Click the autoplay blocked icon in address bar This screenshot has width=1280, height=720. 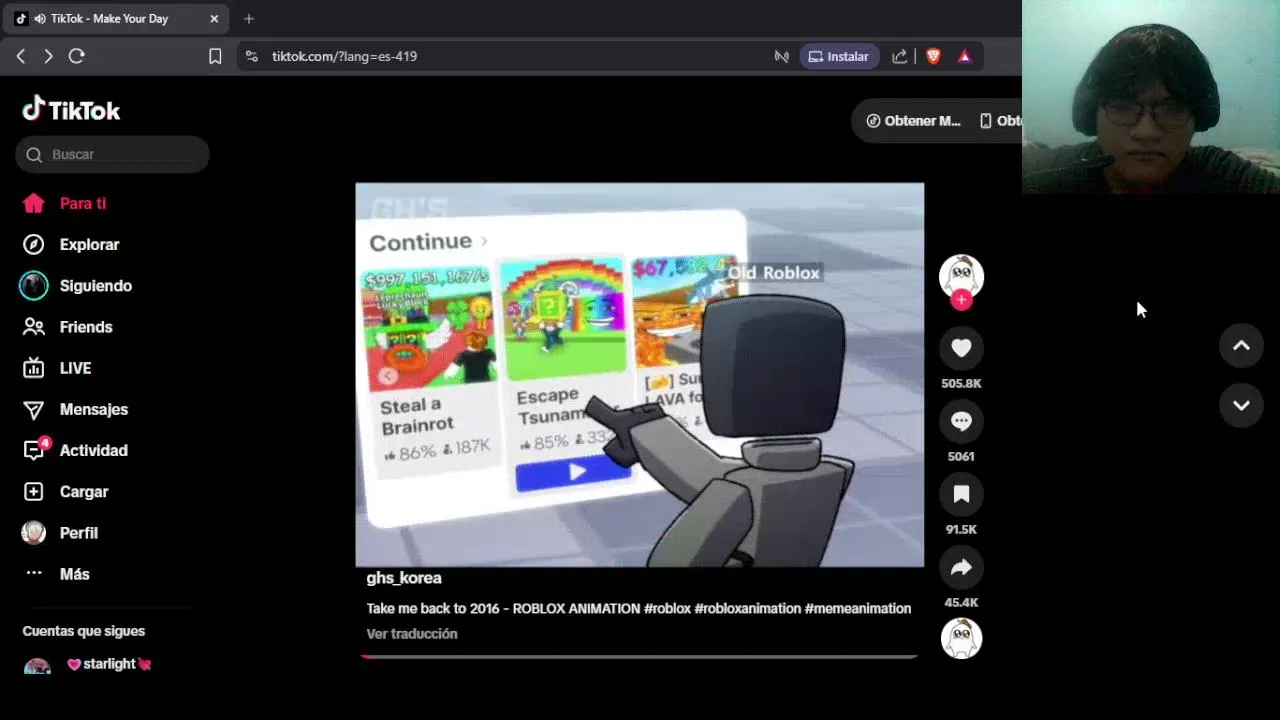coord(782,56)
